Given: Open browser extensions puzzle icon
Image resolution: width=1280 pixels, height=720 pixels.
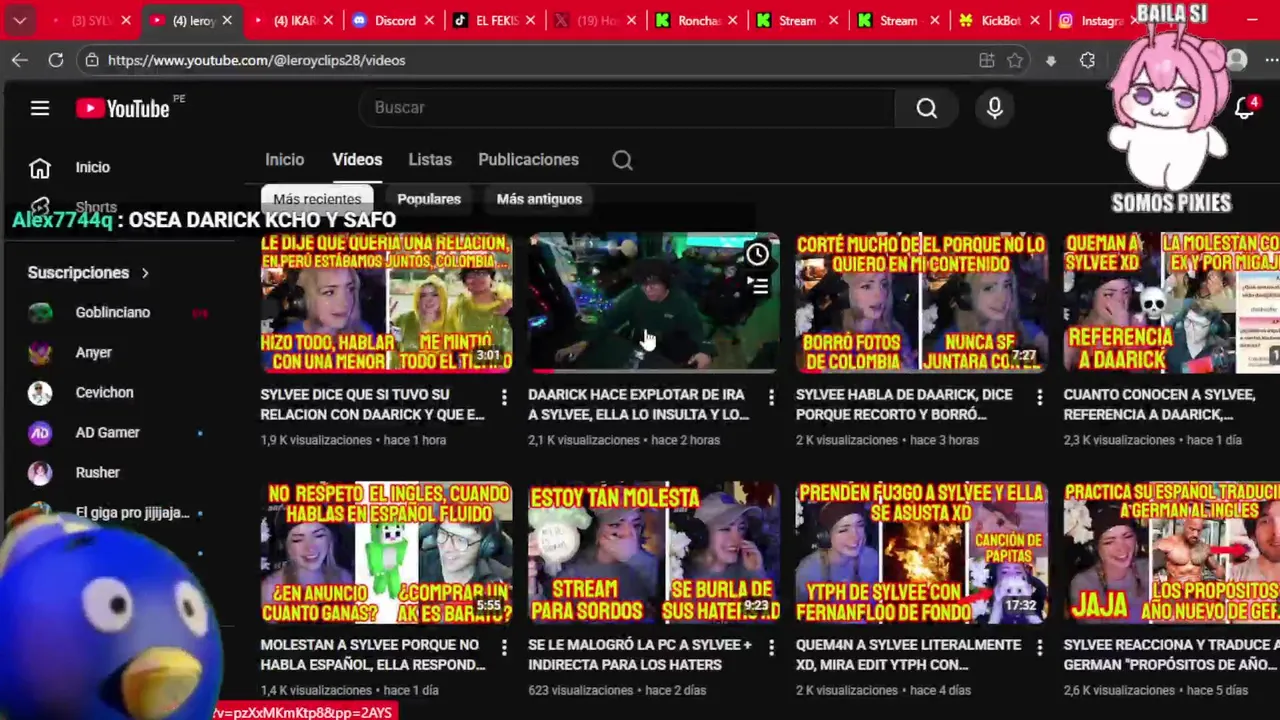Looking at the screenshot, I should tap(1087, 60).
